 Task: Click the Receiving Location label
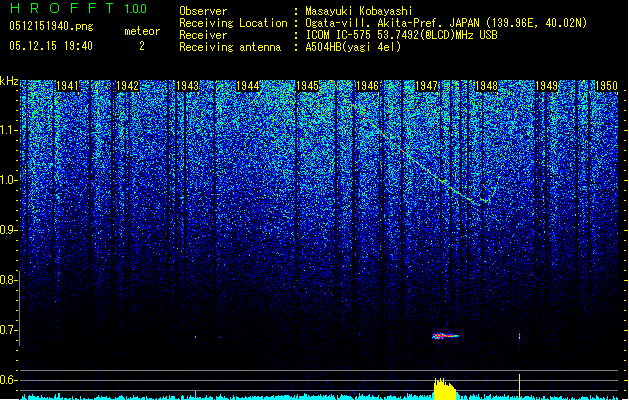click(x=233, y=23)
